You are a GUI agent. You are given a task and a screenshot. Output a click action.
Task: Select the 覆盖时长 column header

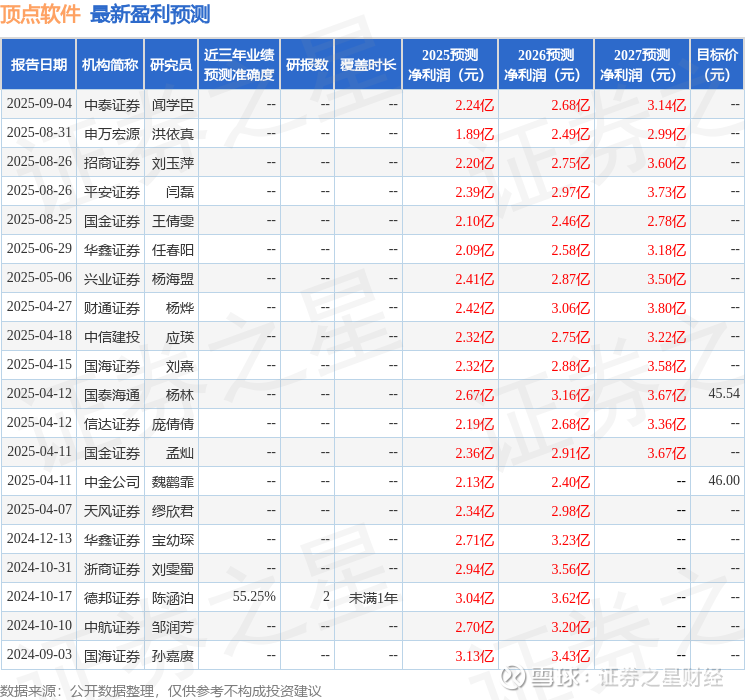368,64
